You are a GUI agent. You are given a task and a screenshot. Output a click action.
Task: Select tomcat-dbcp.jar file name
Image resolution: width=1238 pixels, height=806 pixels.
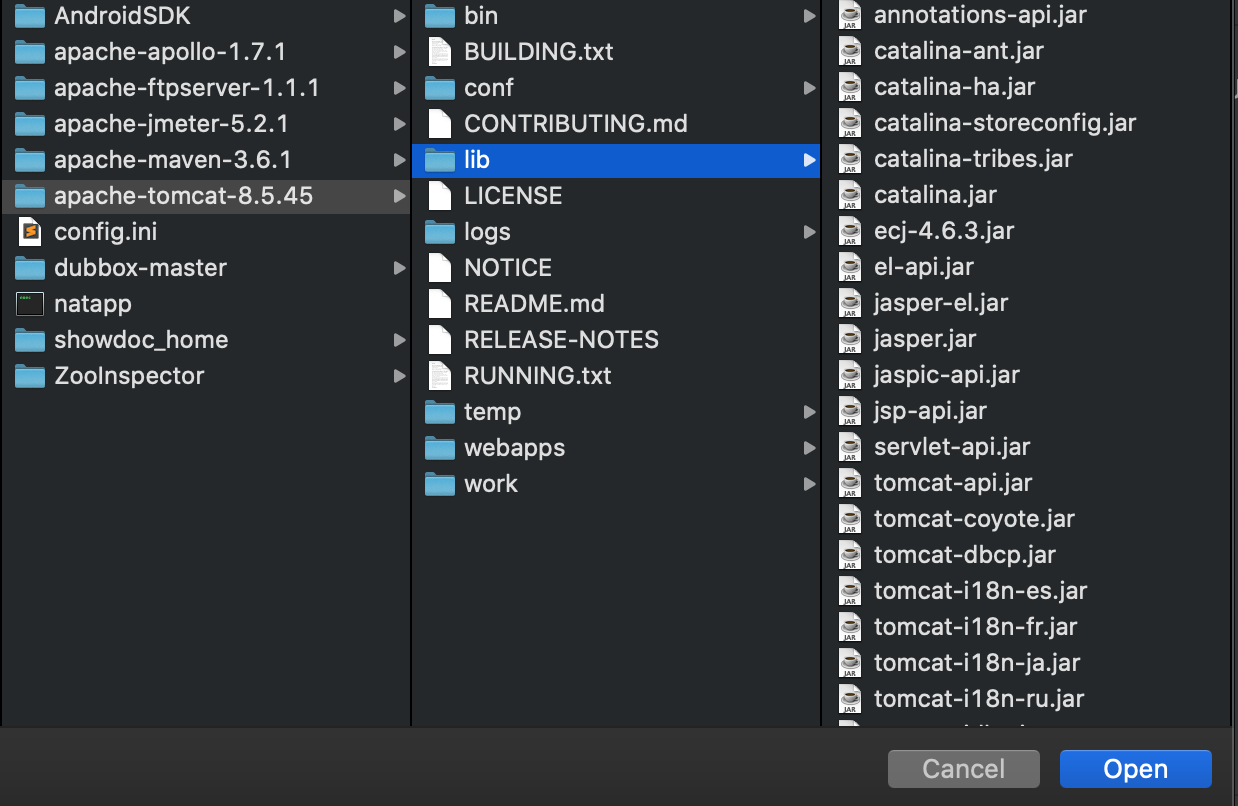(965, 555)
